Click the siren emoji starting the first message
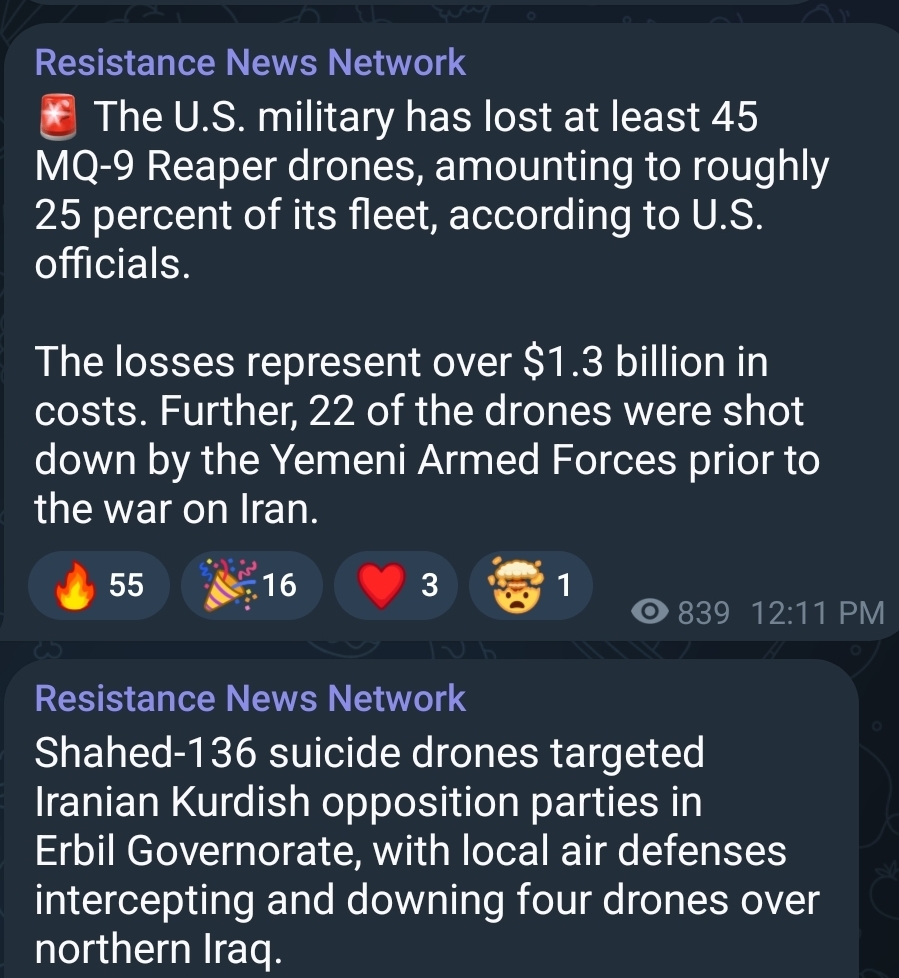 pos(58,117)
